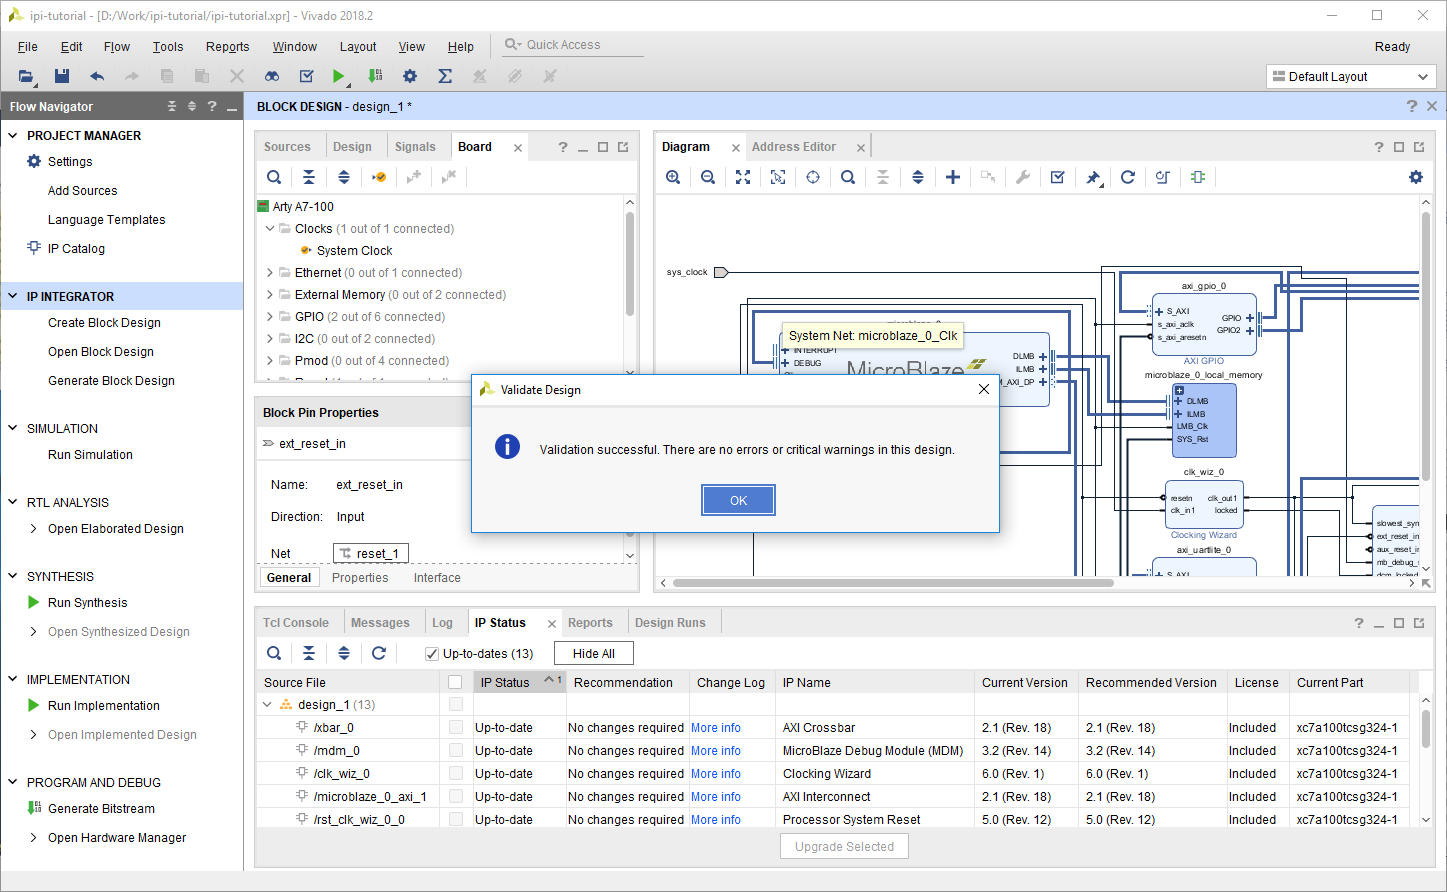Check the box for the /microblaze_0_axi_1 row
Image resolution: width=1447 pixels, height=892 pixels.
coord(456,797)
